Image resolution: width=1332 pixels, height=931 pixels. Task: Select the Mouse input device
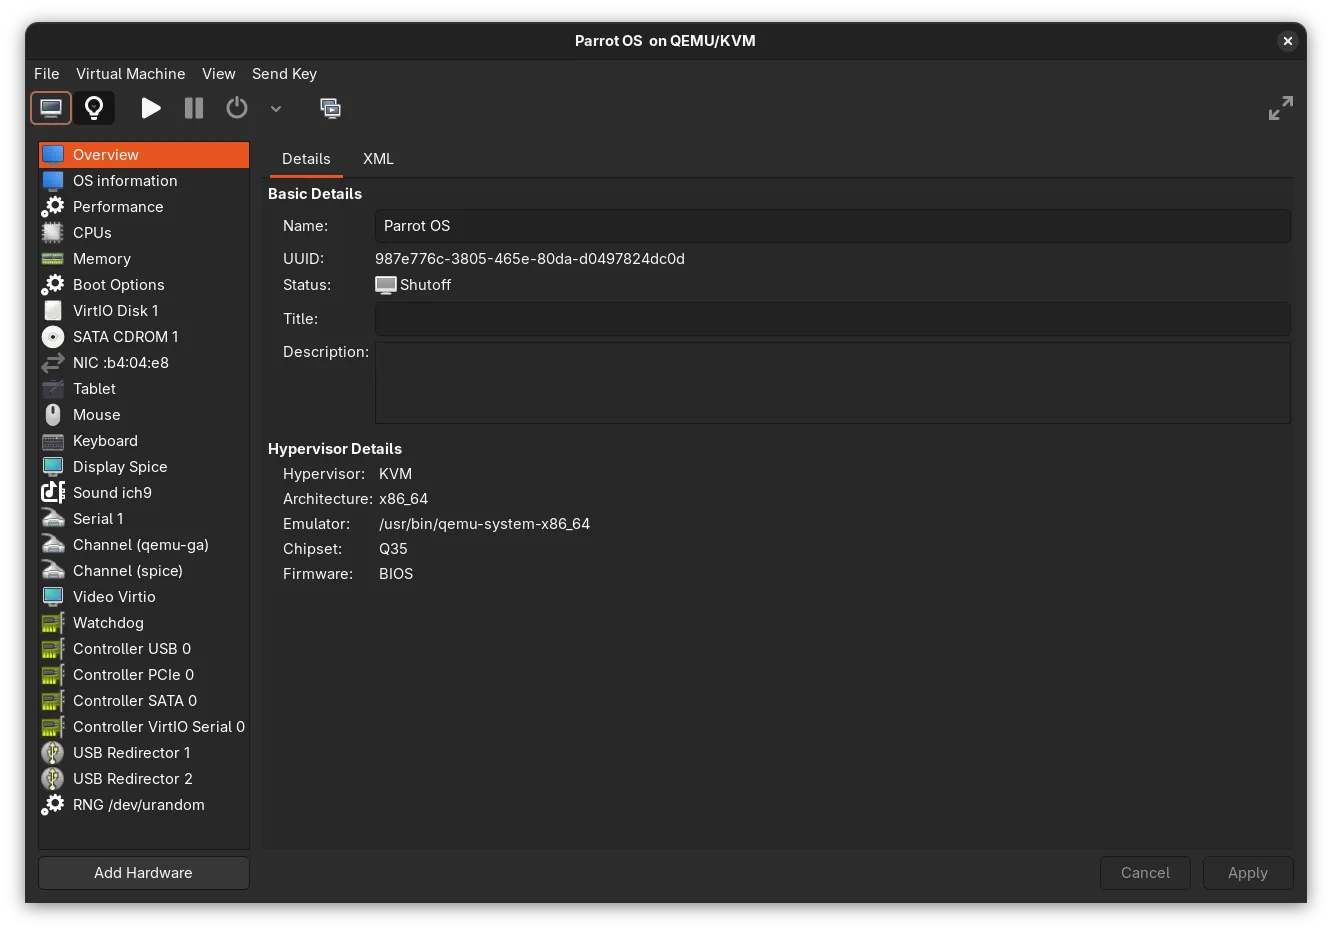click(144, 415)
